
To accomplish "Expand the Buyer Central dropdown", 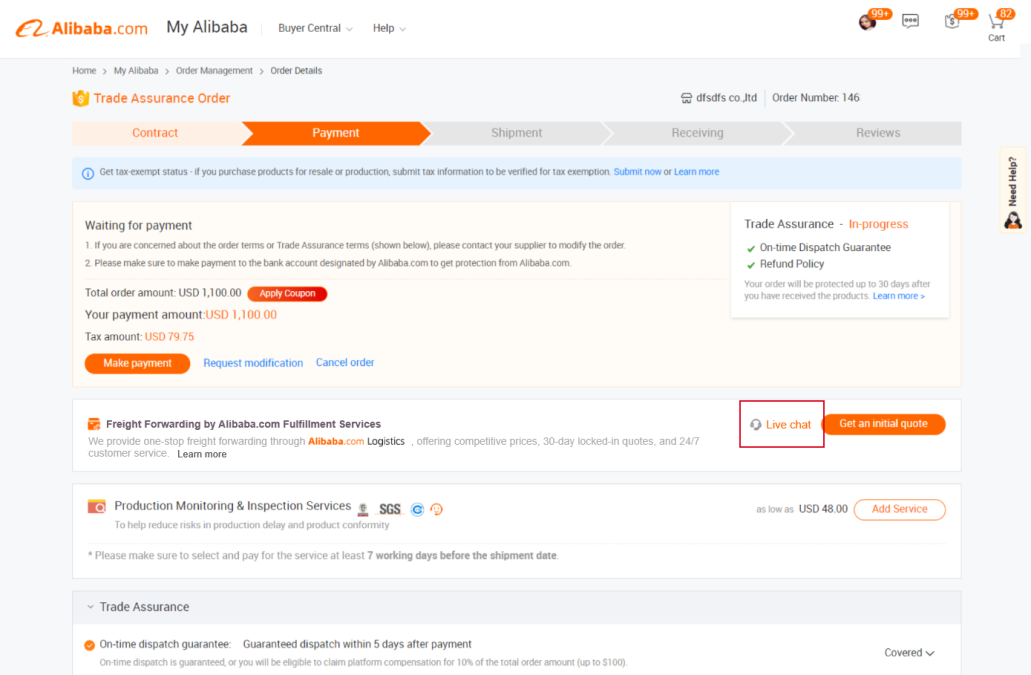I will pyautogui.click(x=315, y=28).
